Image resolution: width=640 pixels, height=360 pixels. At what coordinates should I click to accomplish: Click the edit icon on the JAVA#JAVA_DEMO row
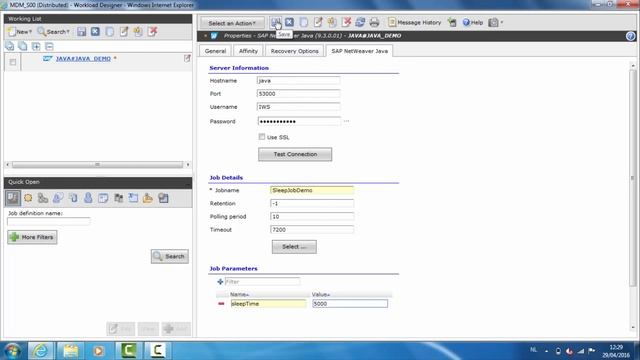coord(187,58)
